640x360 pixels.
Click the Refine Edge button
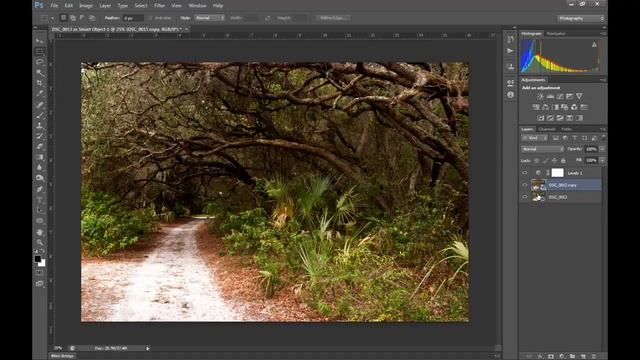point(333,18)
